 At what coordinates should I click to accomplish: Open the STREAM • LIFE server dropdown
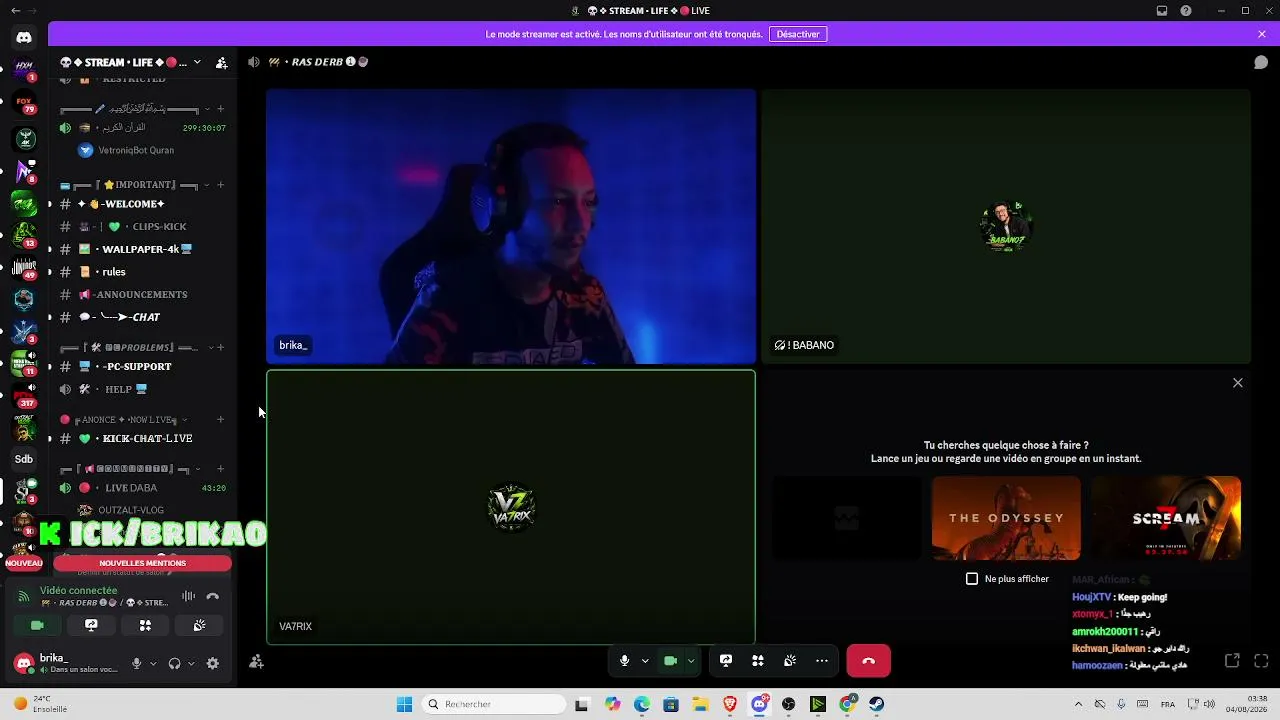tap(197, 62)
